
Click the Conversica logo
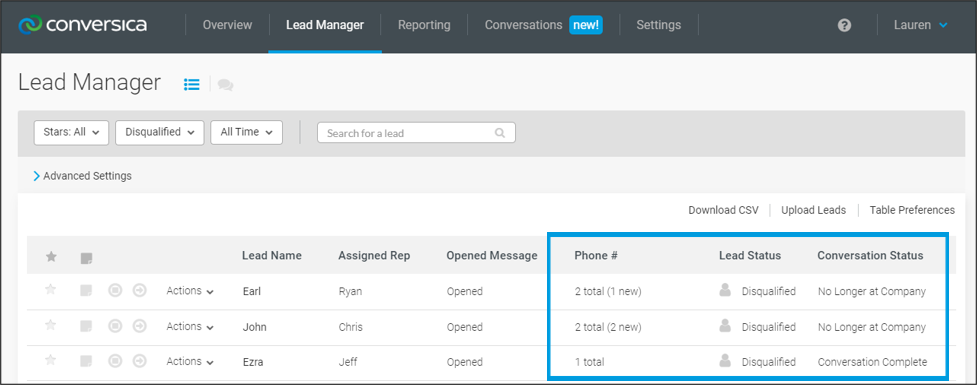click(83, 25)
